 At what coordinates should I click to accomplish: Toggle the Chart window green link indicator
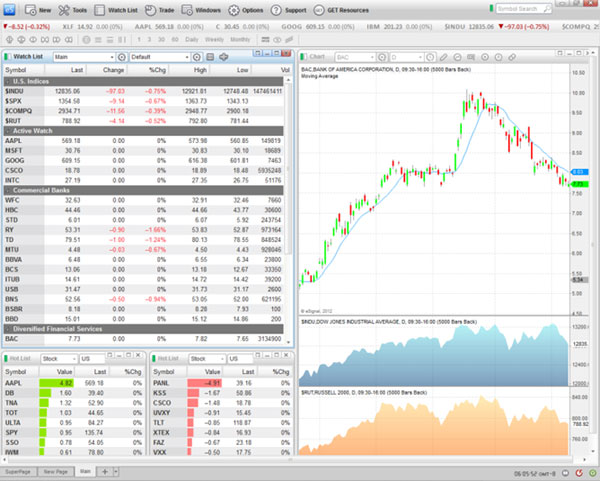[x=303, y=57]
